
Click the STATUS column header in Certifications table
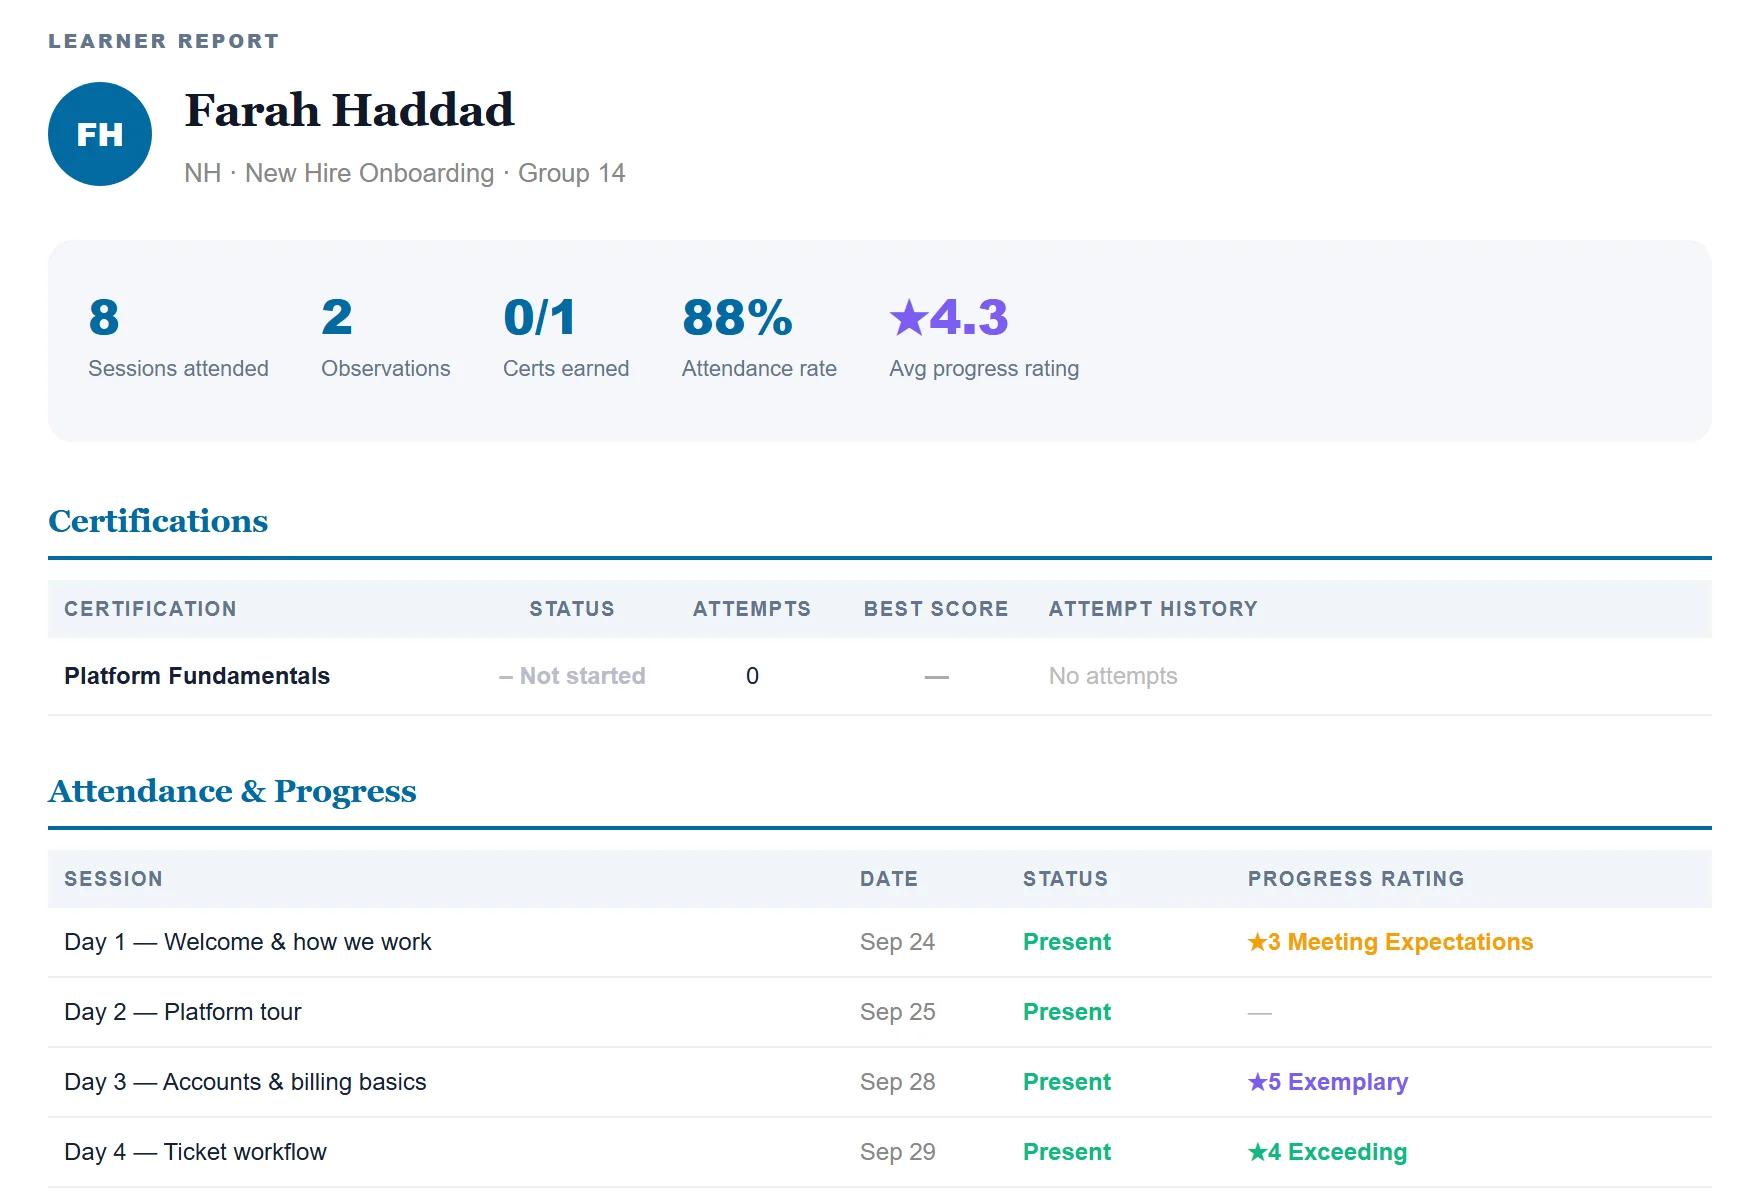[x=572, y=609]
